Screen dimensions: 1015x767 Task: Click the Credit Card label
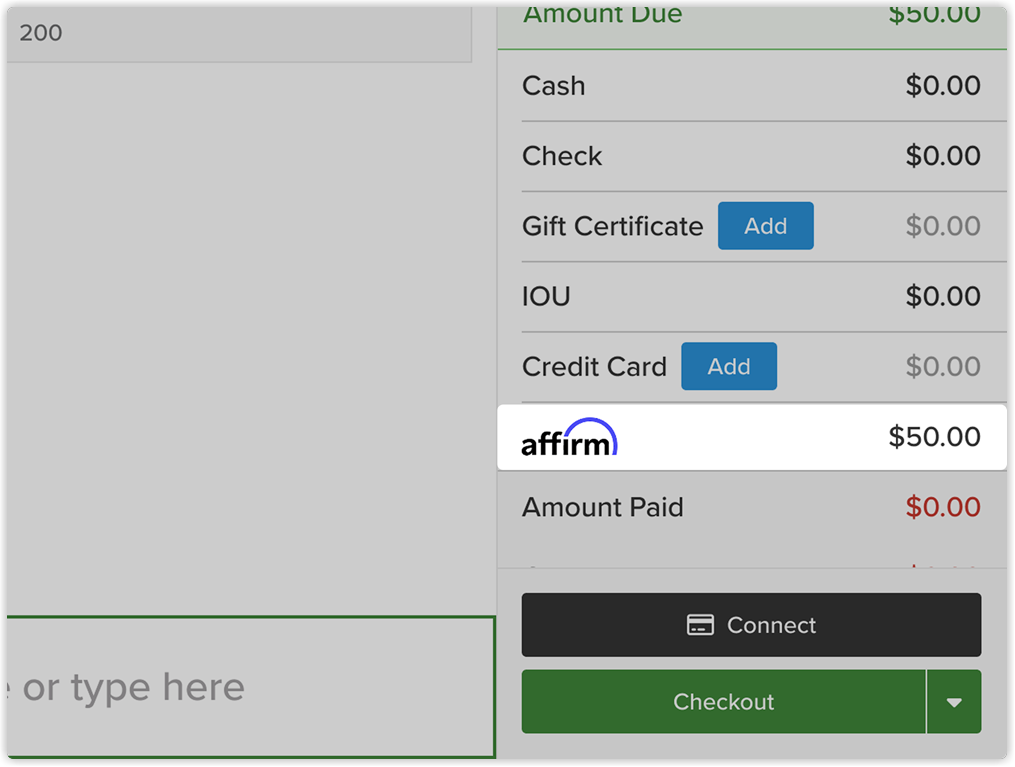[594, 367]
